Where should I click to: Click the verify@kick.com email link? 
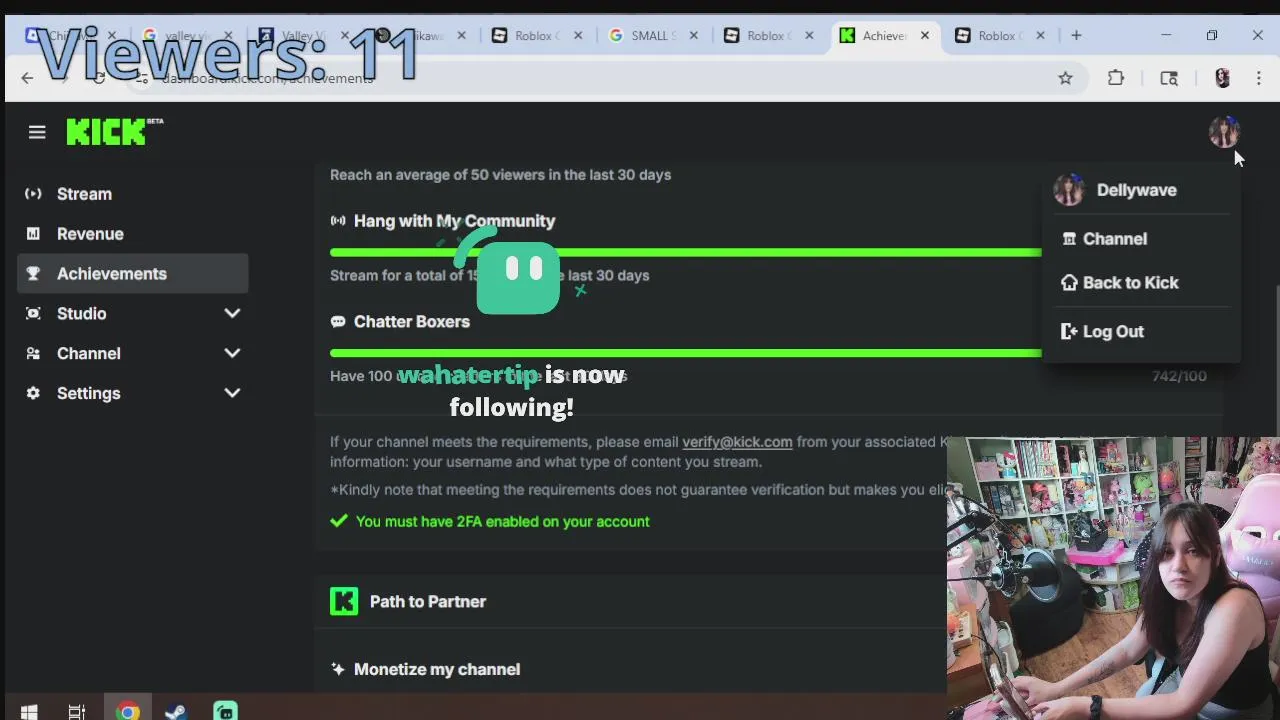coord(737,442)
